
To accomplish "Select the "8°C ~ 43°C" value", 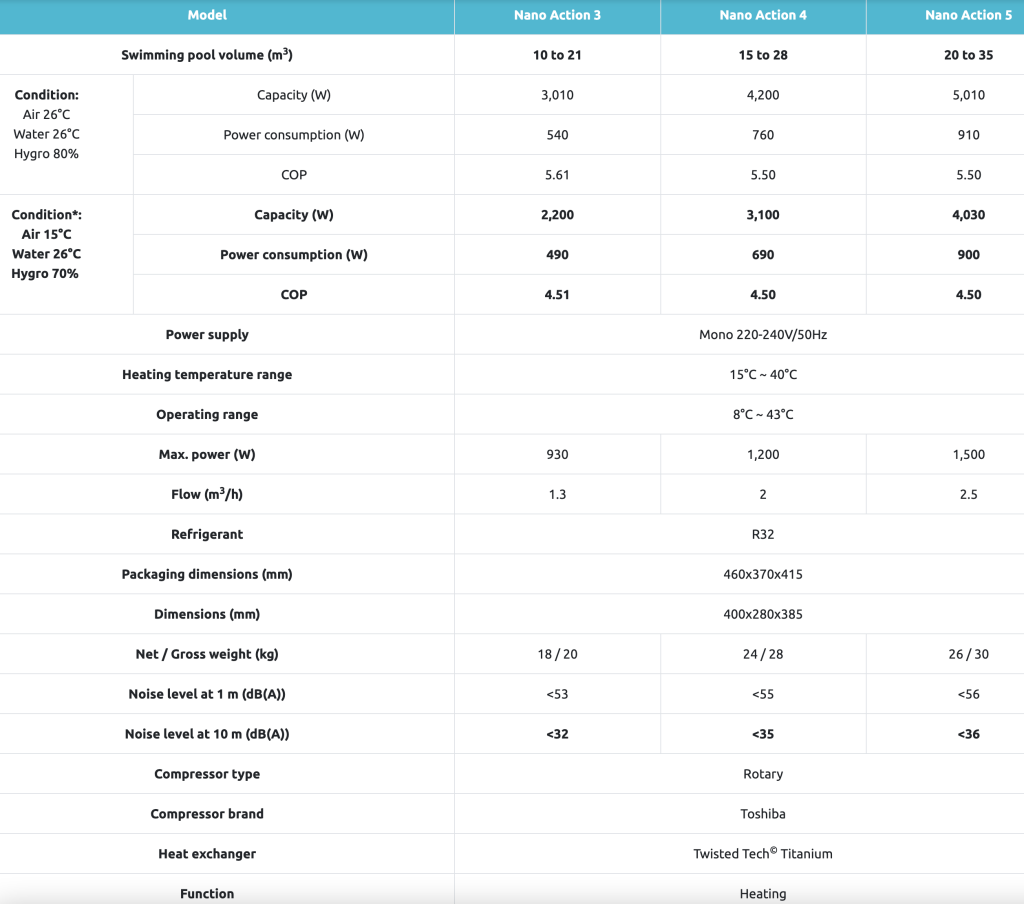I will click(x=763, y=414).
